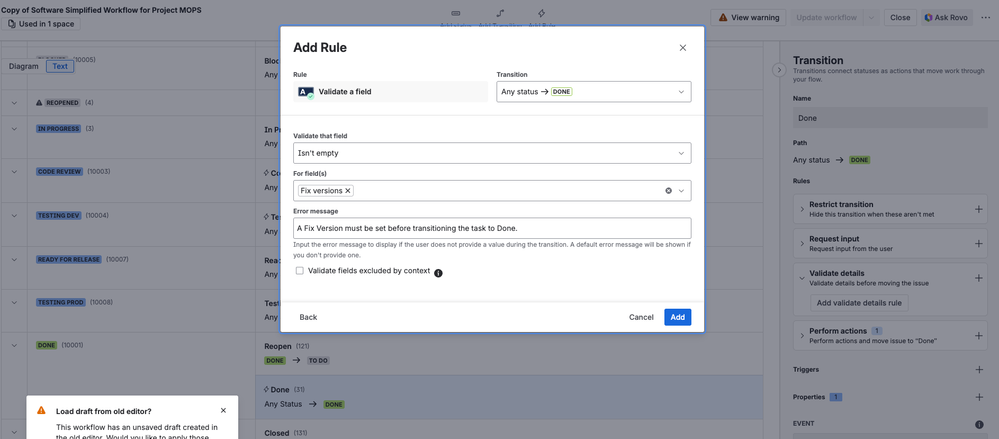The height and width of the screenshot is (439, 999).
Task: Click the Update workflow button
Action: tap(827, 18)
